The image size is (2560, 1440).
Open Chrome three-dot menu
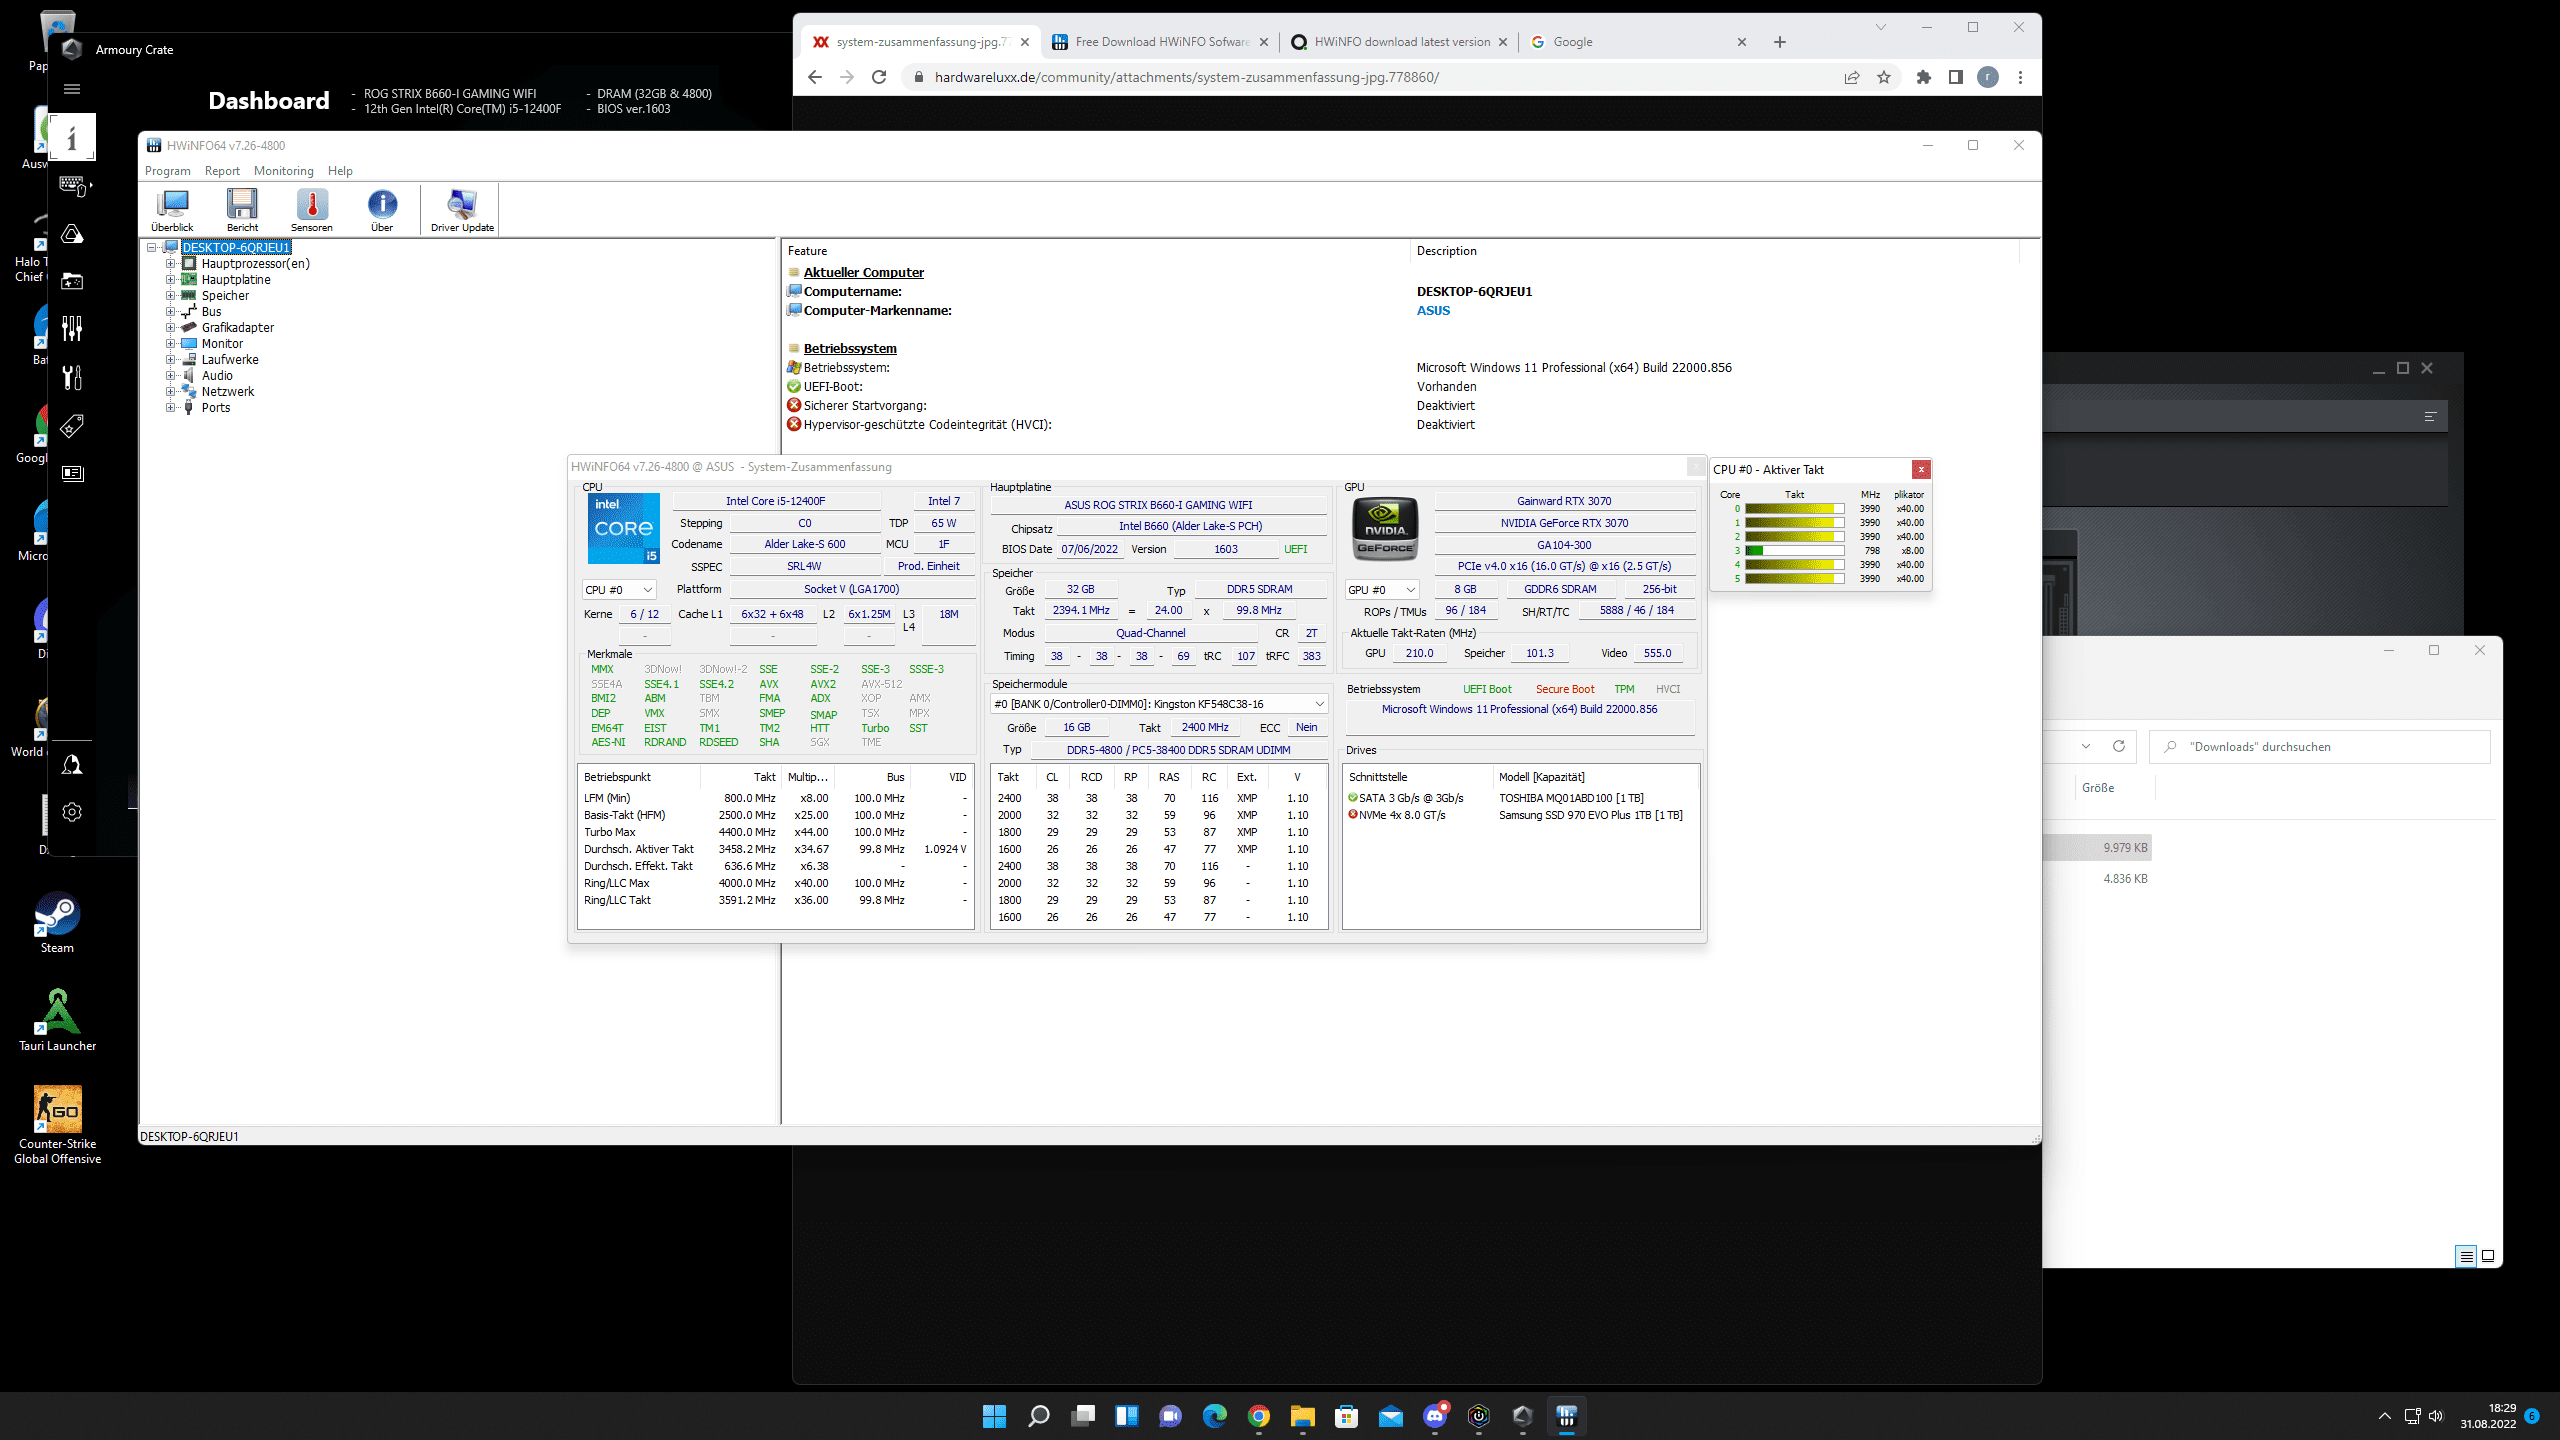[x=2020, y=77]
